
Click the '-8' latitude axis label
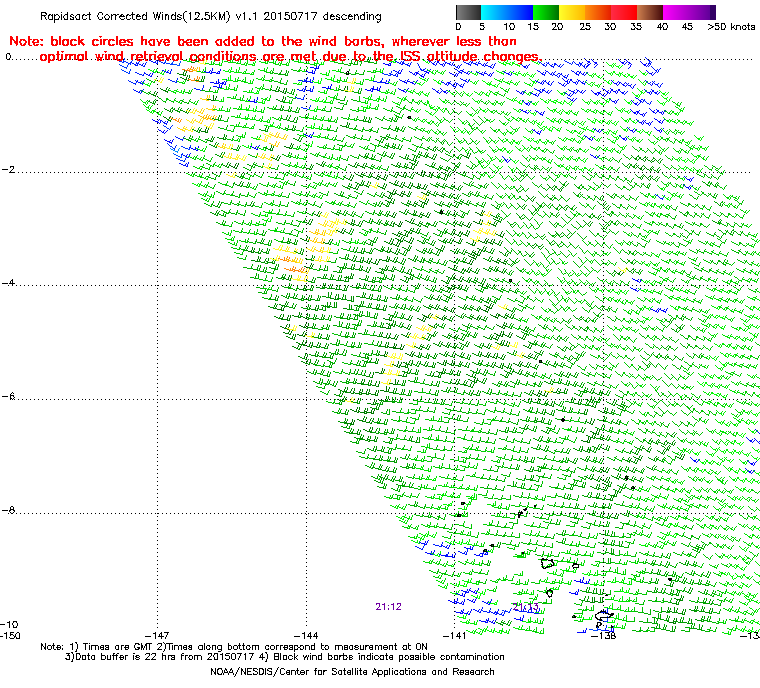(x=8, y=510)
